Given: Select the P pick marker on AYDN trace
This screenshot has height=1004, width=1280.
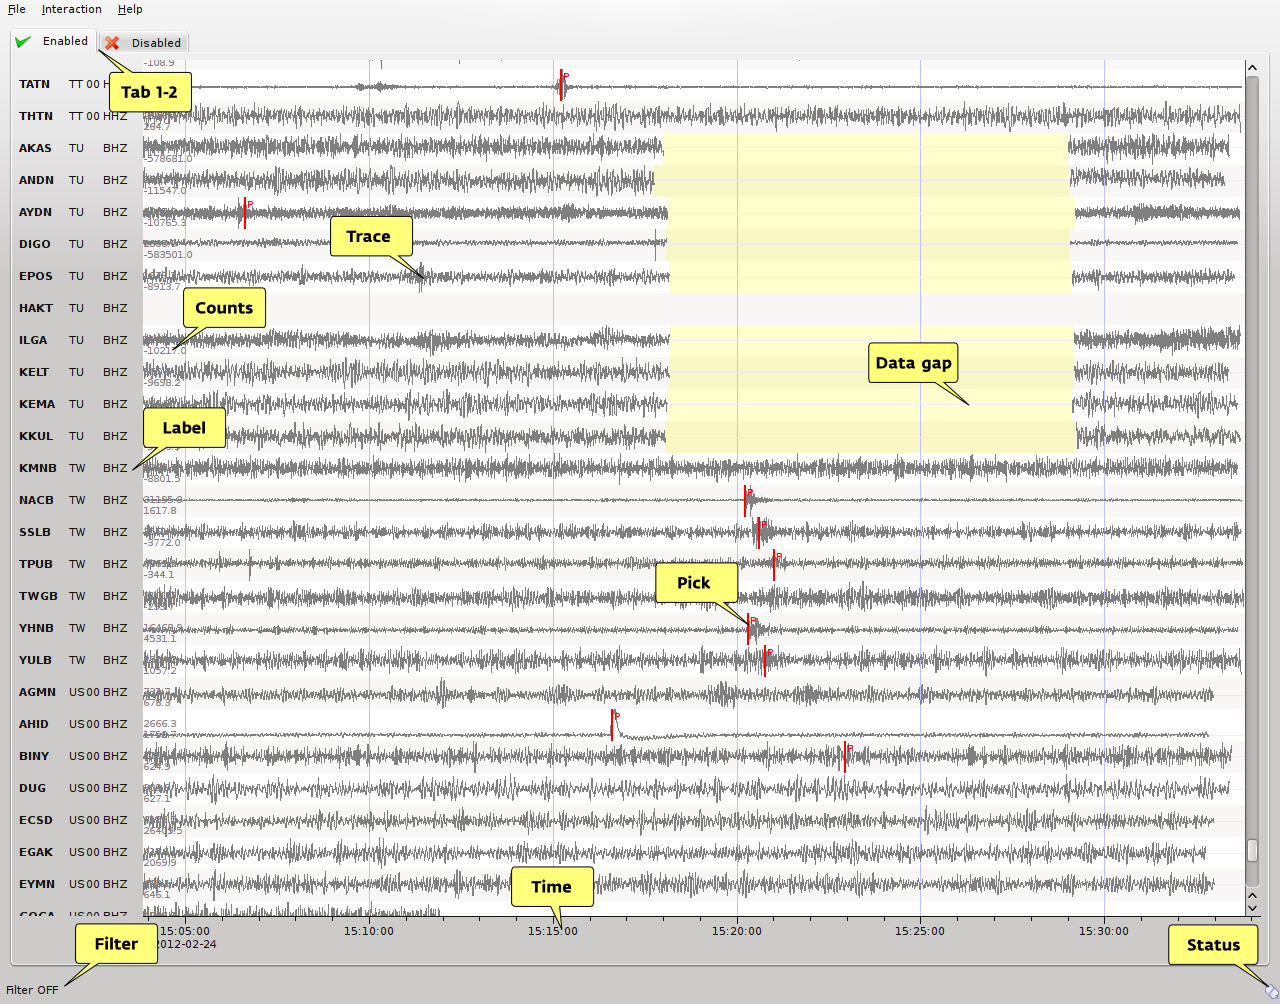Looking at the screenshot, I should point(245,213).
